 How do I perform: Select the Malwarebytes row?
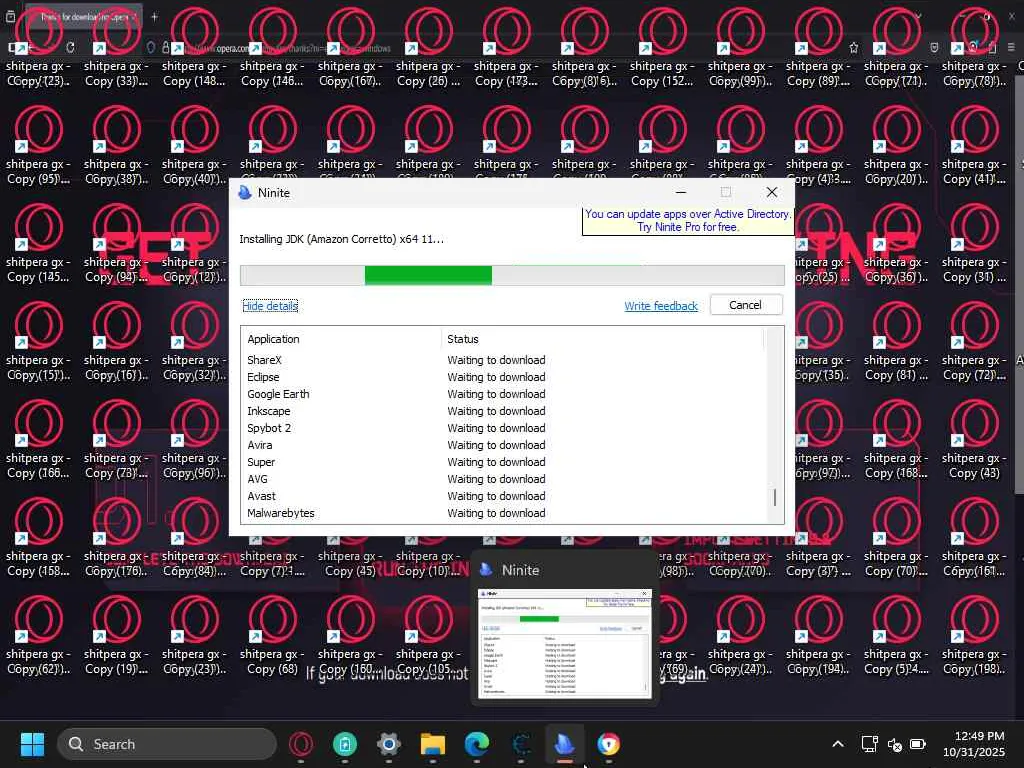[x=503, y=513]
